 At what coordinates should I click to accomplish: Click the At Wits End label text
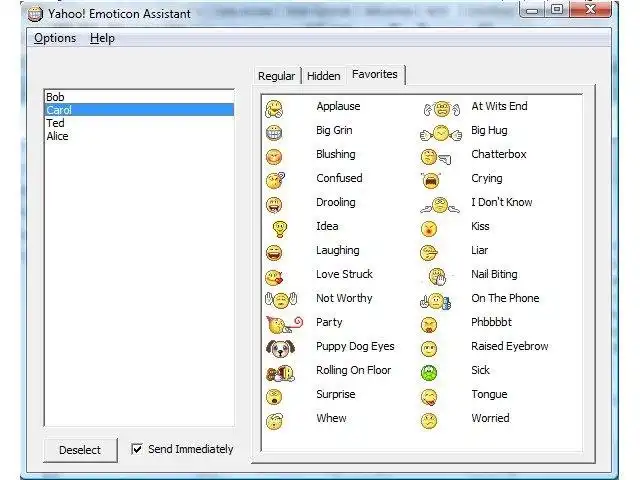[x=500, y=106]
